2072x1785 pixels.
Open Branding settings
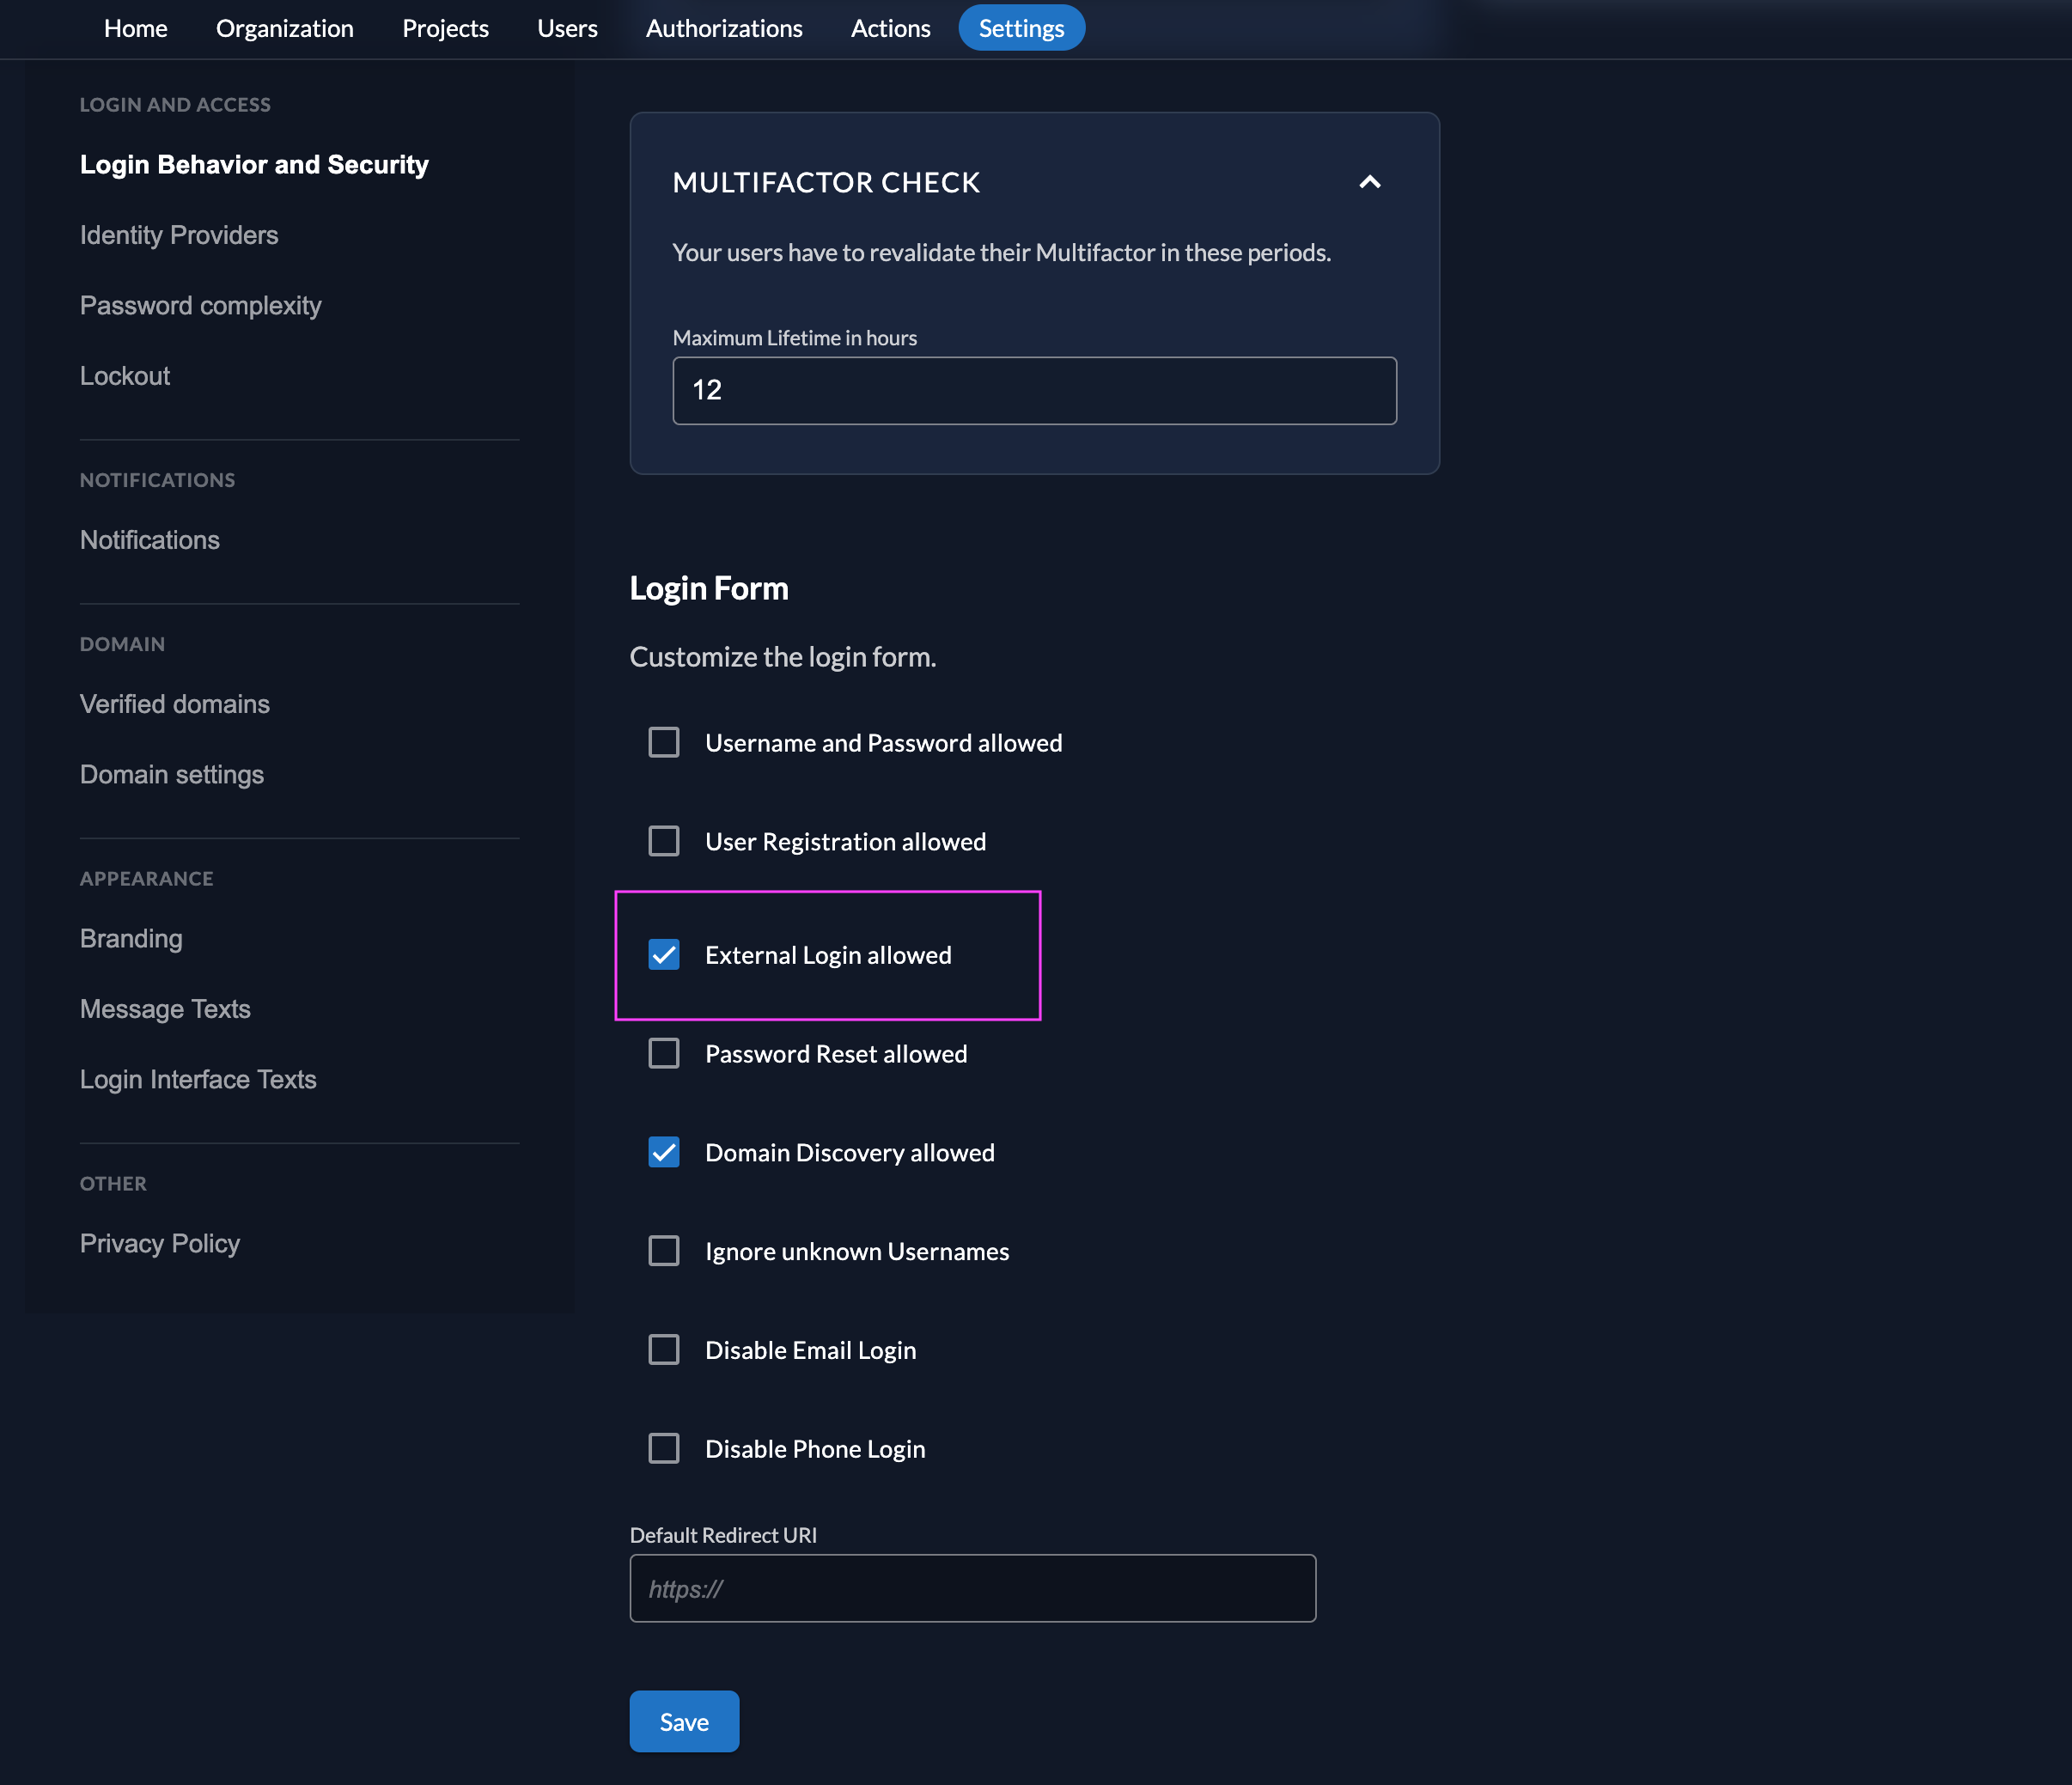click(x=132, y=937)
